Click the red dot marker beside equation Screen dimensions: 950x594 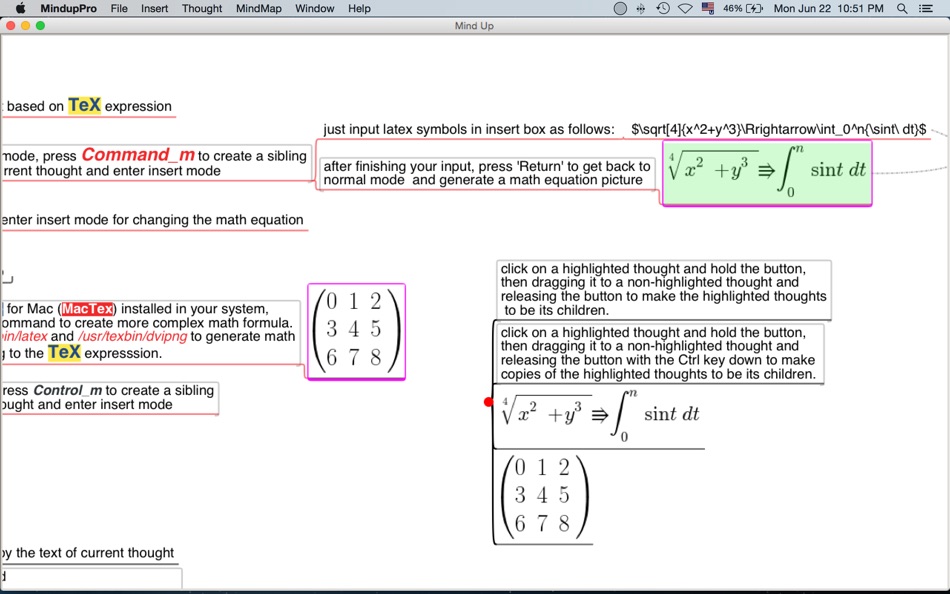pyautogui.click(x=488, y=402)
